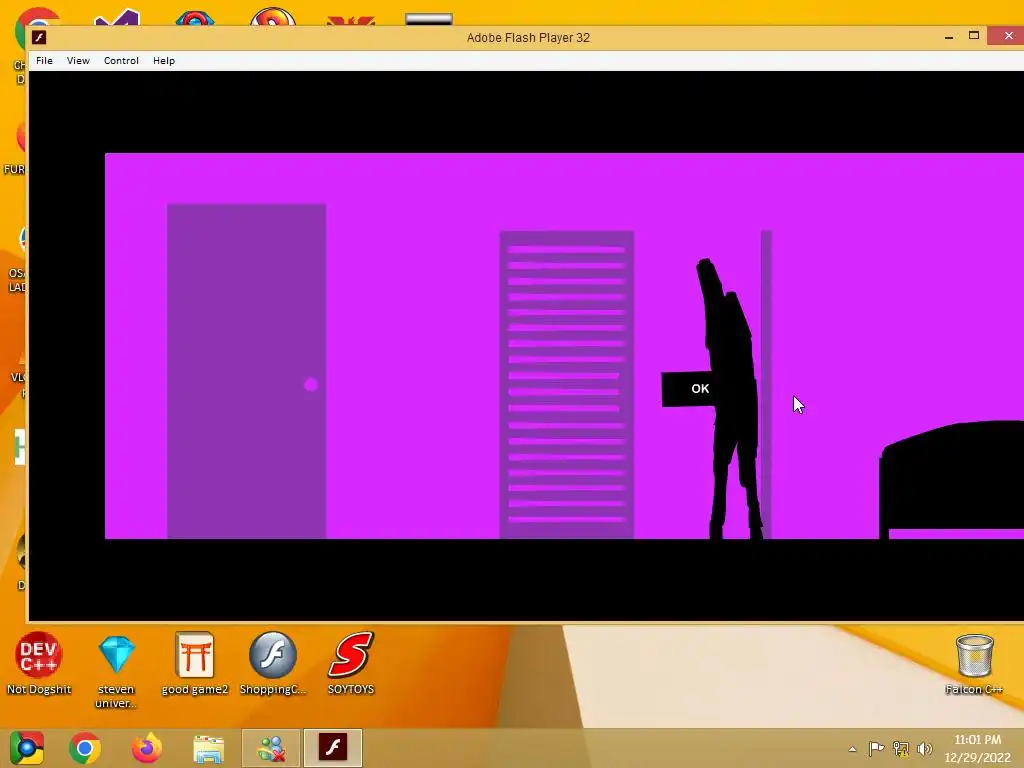Image resolution: width=1024 pixels, height=768 pixels.
Task: Open the Action Center flag icon
Action: coord(876,748)
